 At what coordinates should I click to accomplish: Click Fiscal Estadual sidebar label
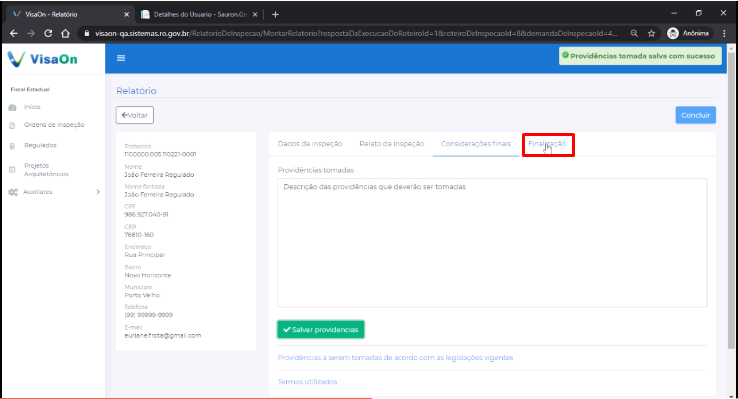pyautogui.click(x=30, y=89)
